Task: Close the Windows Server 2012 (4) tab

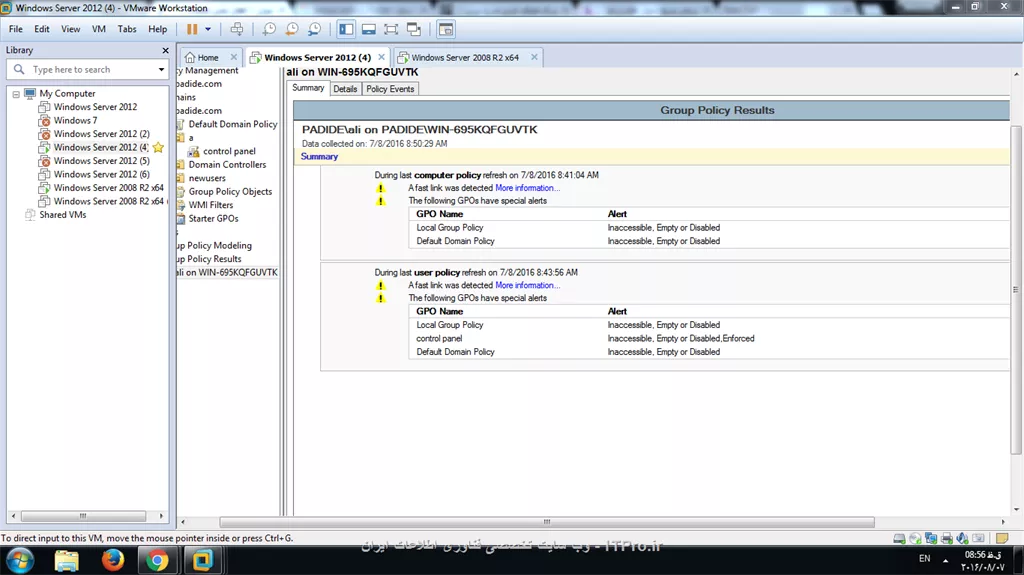Action: point(381,57)
